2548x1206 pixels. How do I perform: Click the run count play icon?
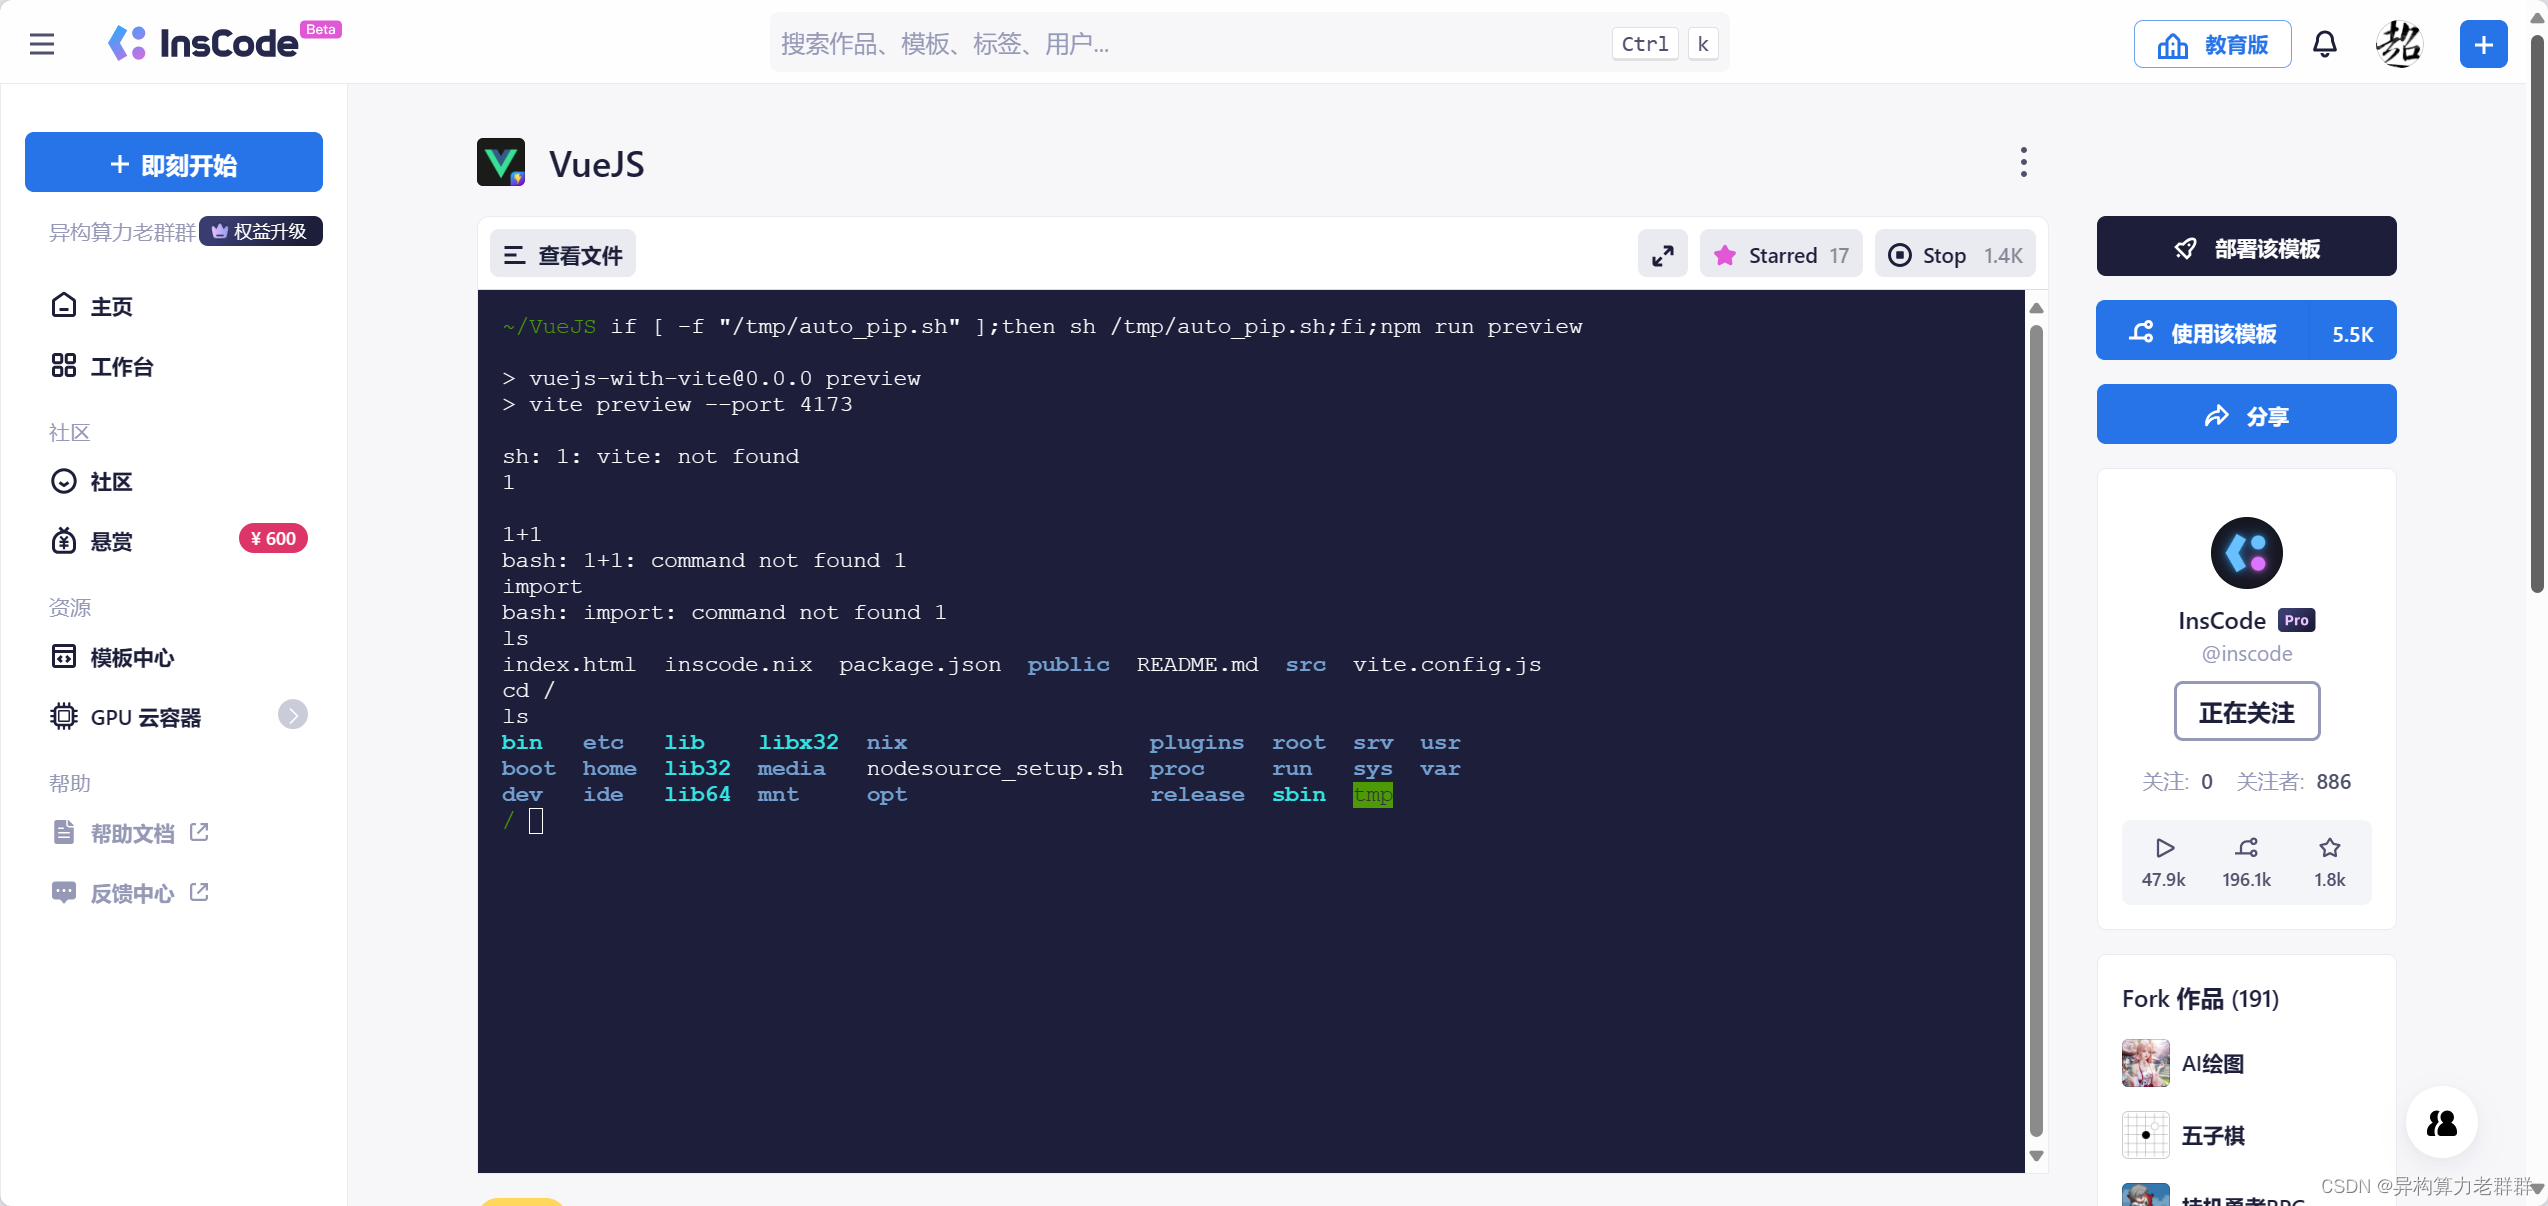pos(2163,848)
